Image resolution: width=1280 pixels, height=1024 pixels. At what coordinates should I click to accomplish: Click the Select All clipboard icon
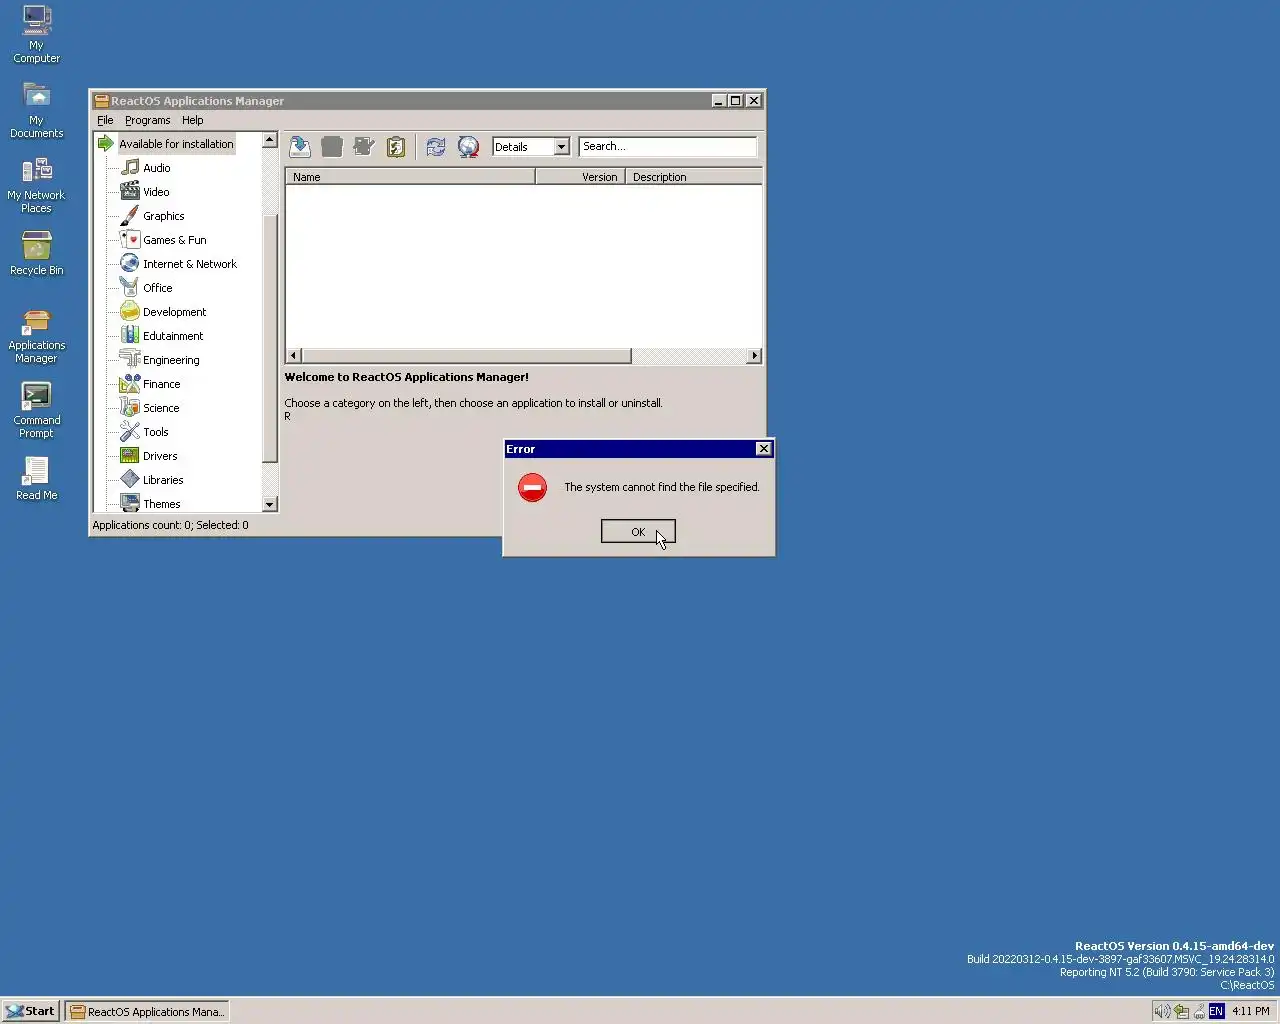[x=396, y=147]
